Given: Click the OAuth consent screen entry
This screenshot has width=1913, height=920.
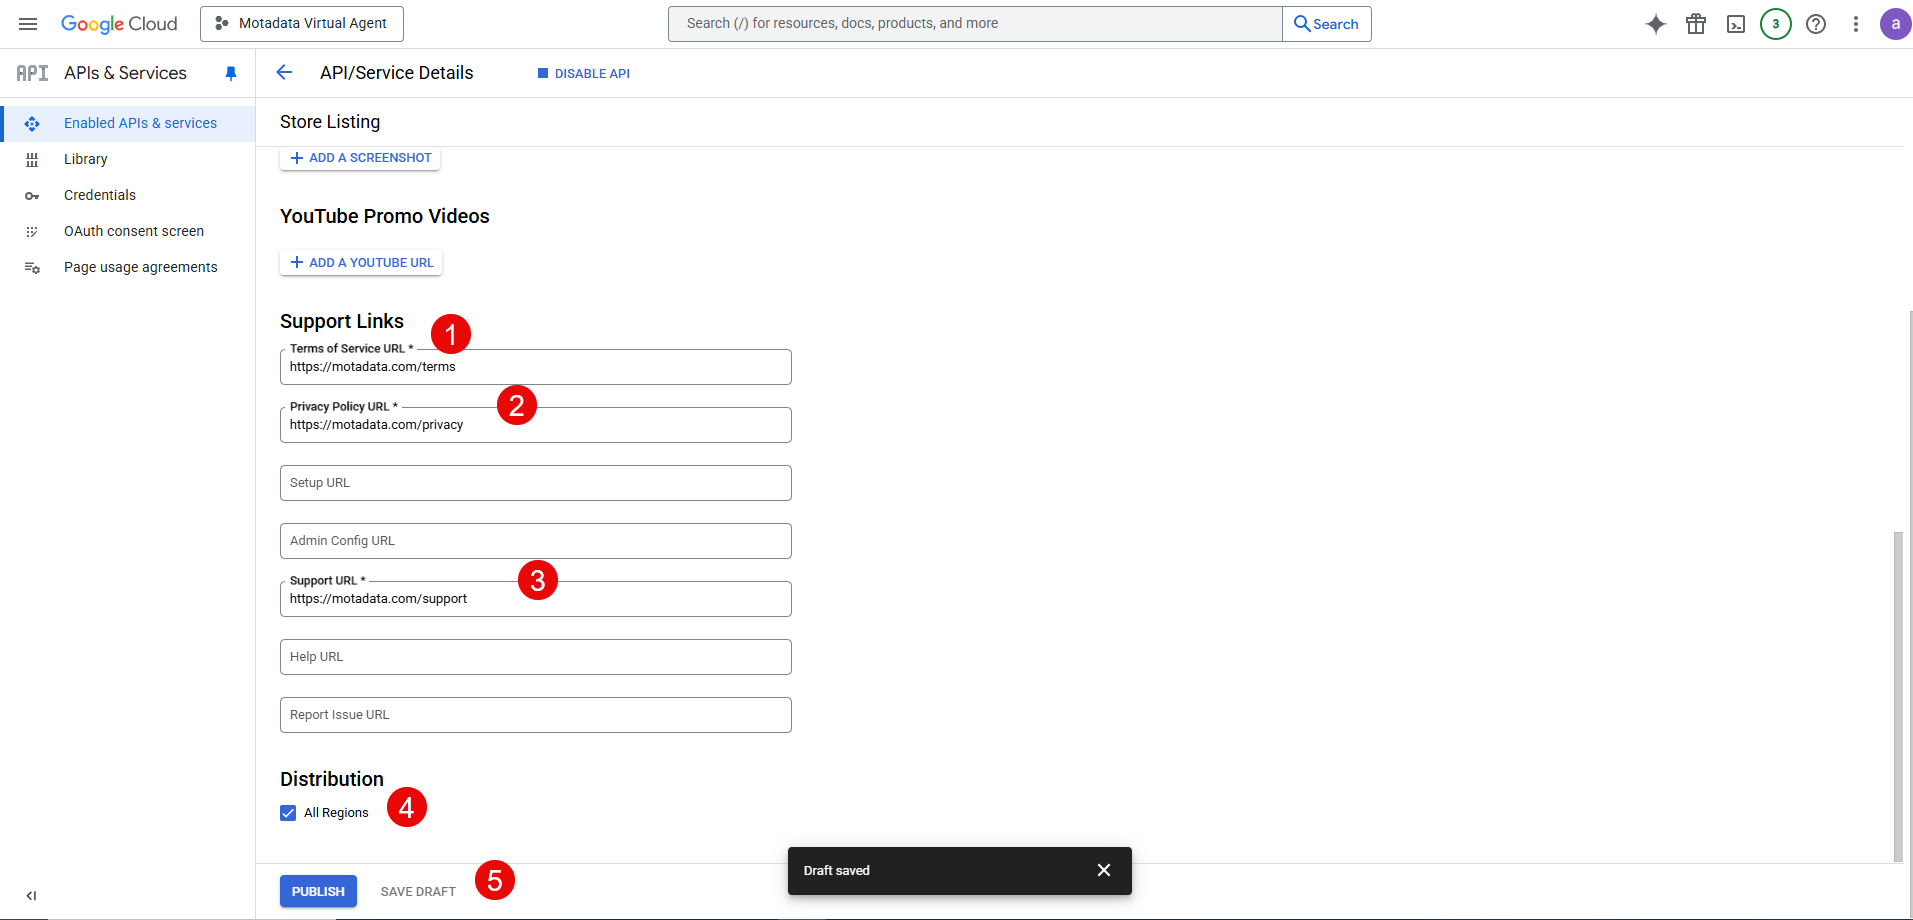Looking at the screenshot, I should [133, 230].
